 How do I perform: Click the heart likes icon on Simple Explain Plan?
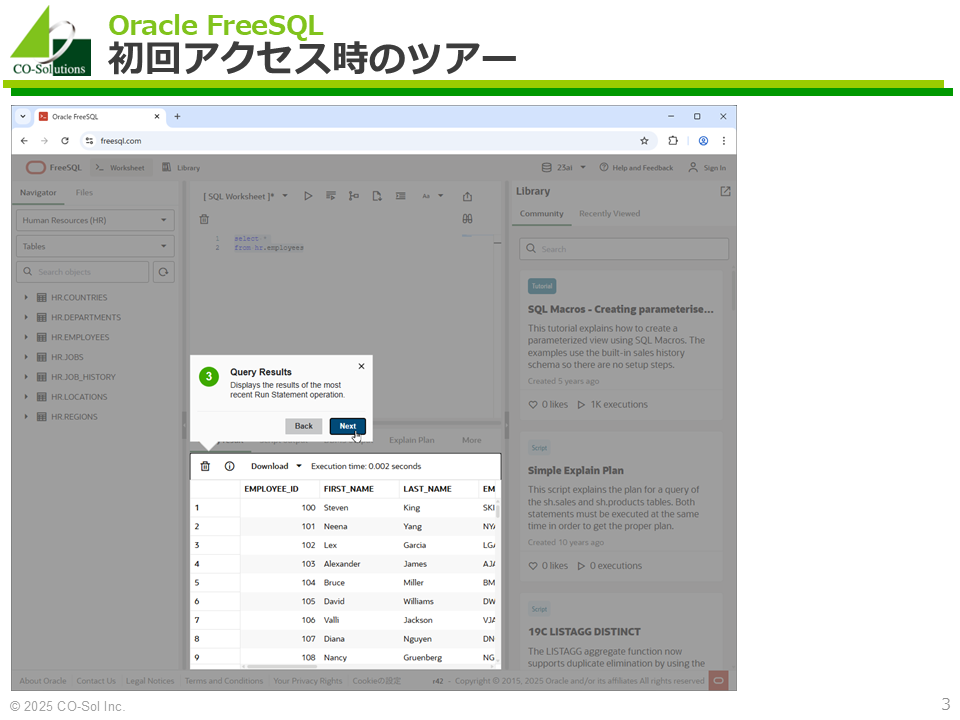(x=533, y=566)
